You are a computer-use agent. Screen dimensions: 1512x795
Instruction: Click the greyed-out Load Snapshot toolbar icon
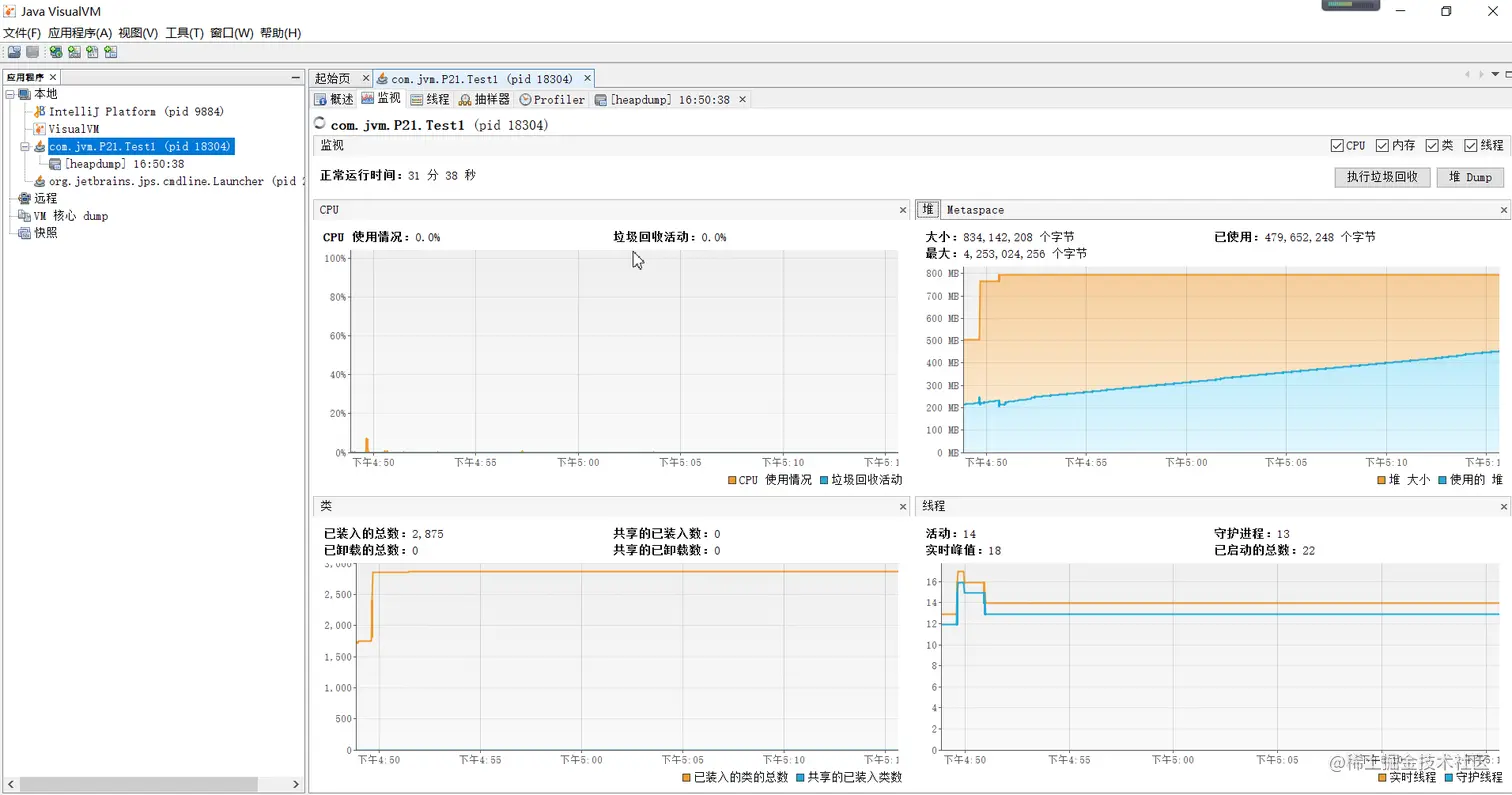point(32,52)
